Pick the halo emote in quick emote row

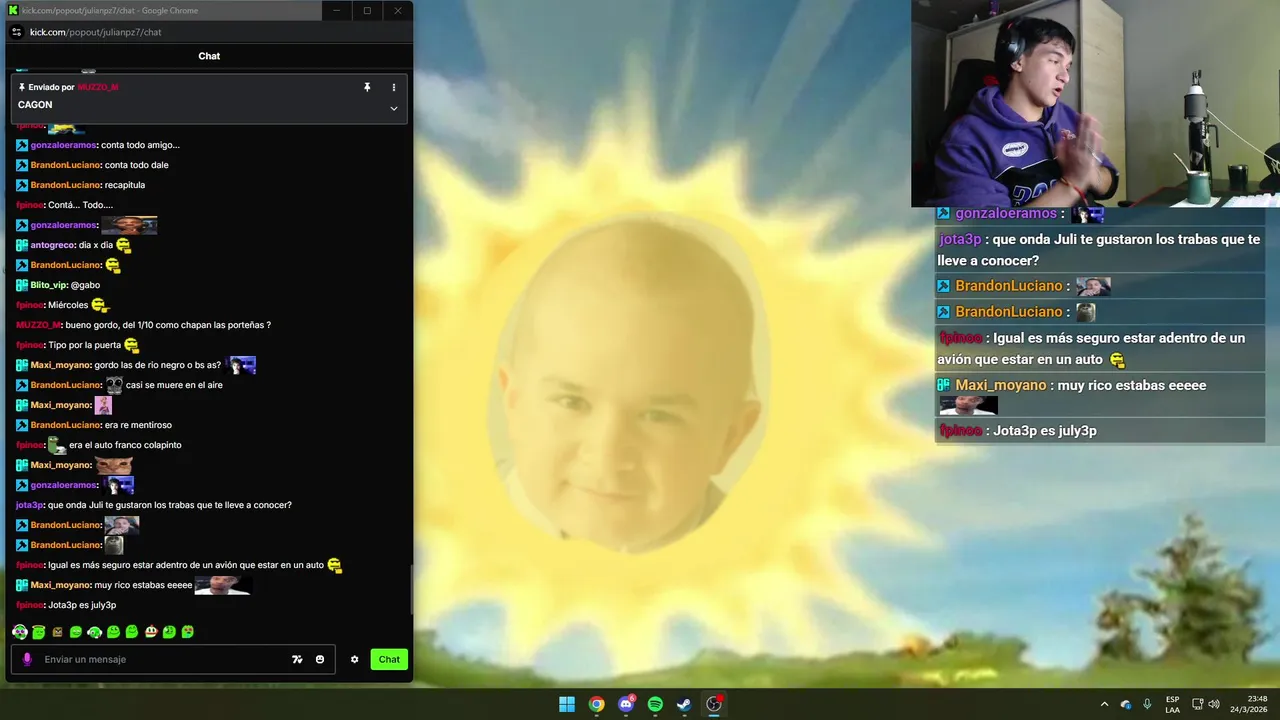tap(39, 632)
